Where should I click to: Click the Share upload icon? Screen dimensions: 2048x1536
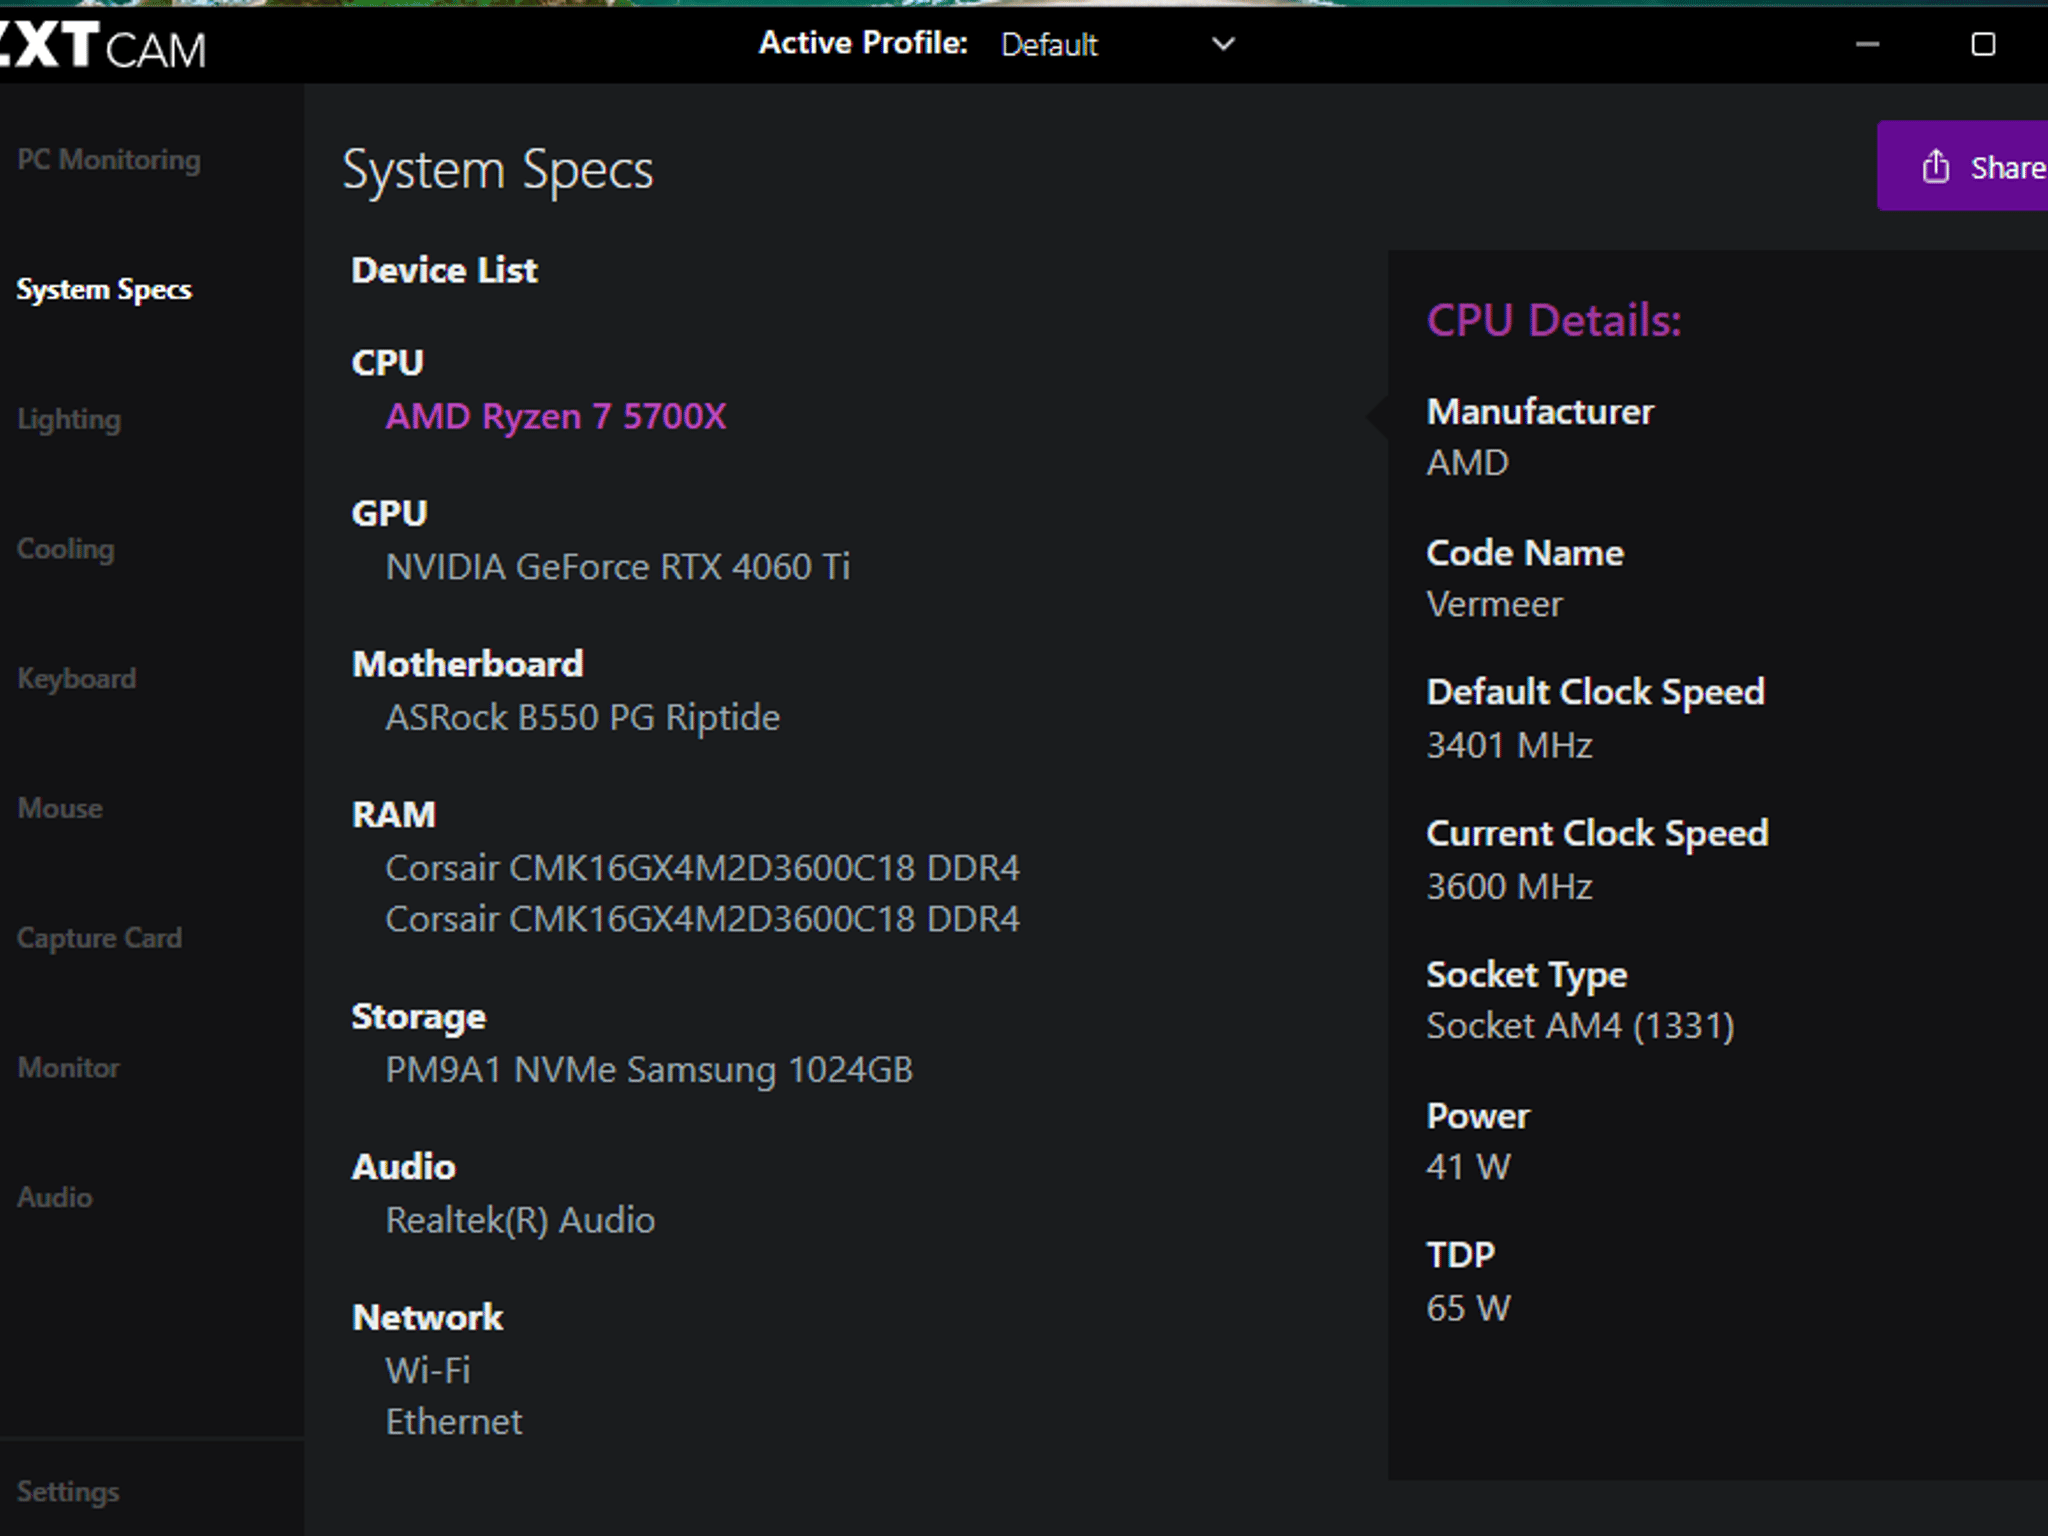pos(1936,166)
